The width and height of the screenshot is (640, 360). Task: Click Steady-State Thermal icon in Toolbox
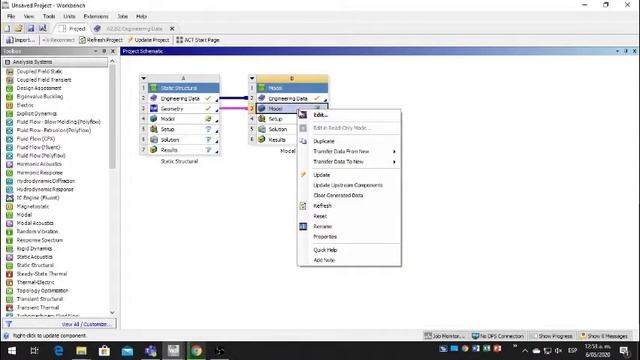click(9, 274)
